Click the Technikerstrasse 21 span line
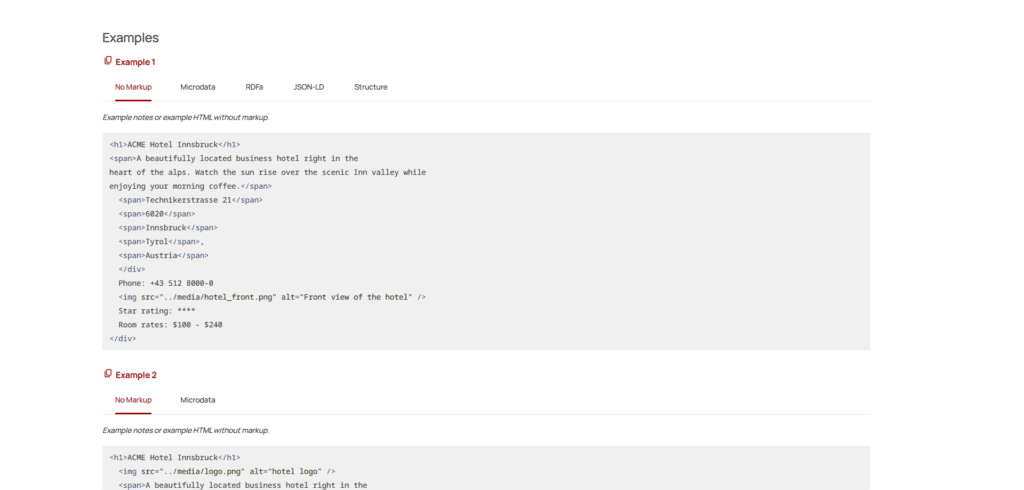Screen dimensions: 1024x490 pos(190,200)
